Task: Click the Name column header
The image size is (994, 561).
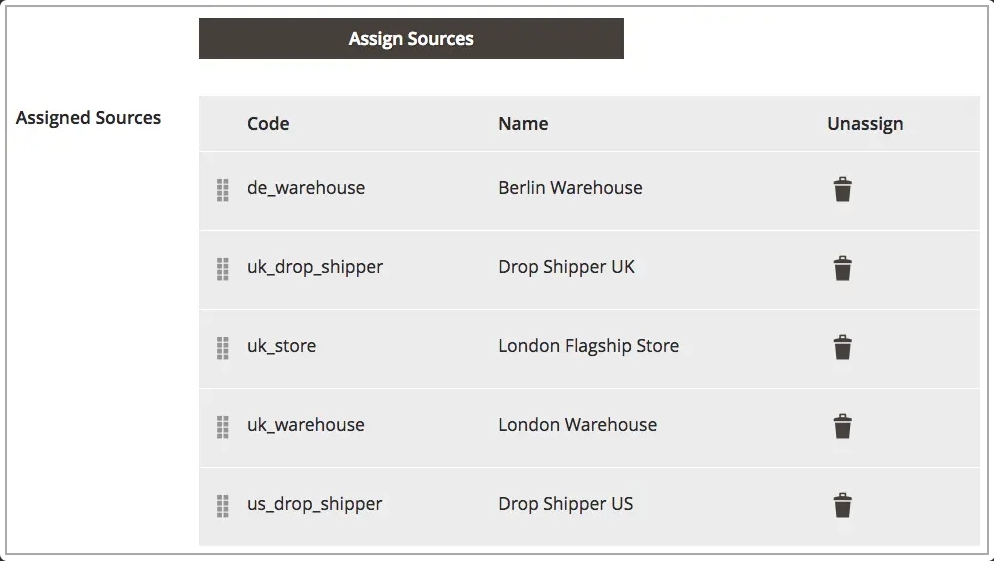Action: [x=523, y=124]
